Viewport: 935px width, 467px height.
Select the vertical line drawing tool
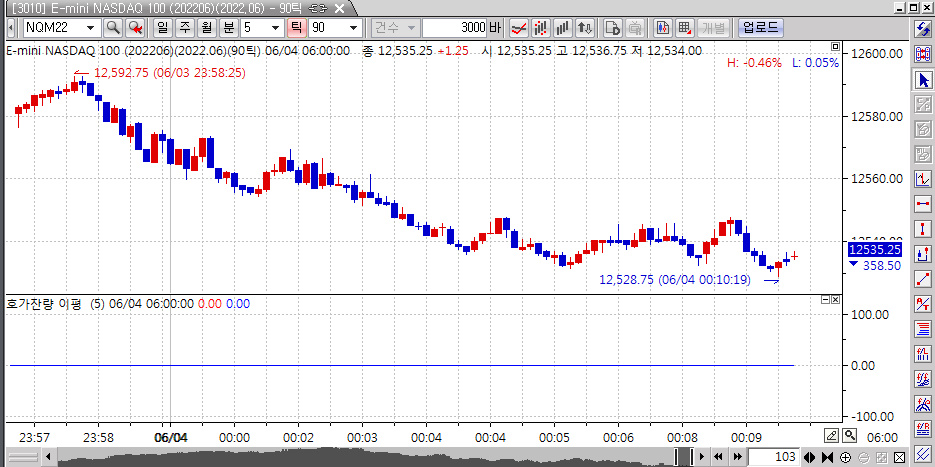point(924,229)
